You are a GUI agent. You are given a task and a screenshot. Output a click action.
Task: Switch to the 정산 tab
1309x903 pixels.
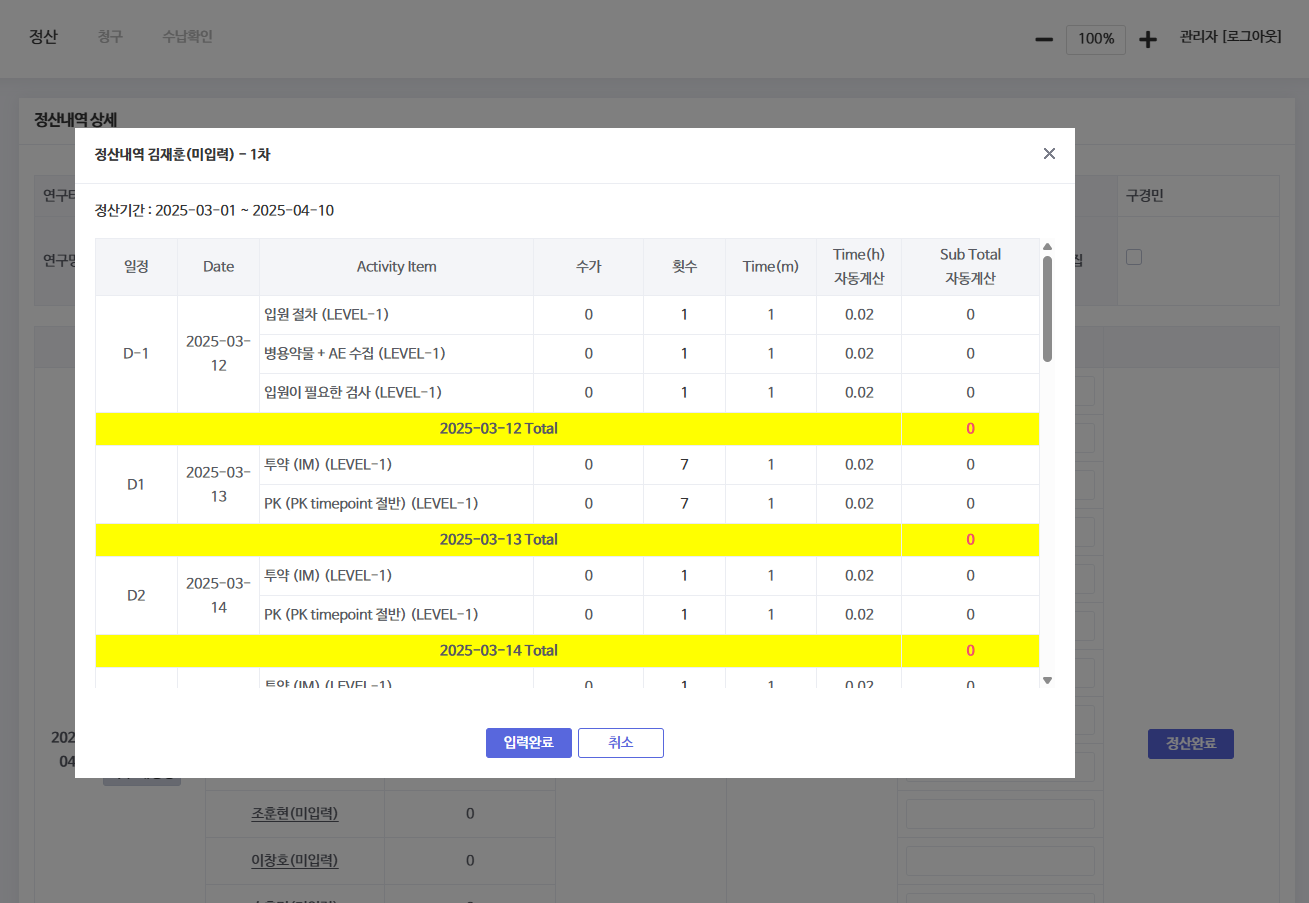point(43,37)
